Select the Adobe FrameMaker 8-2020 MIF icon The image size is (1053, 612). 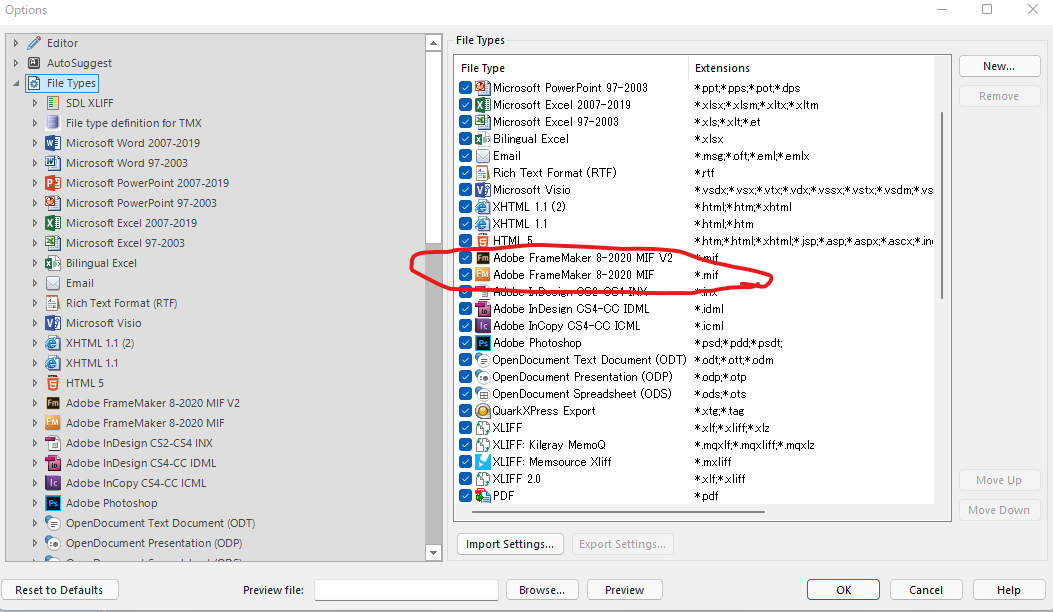click(481, 274)
